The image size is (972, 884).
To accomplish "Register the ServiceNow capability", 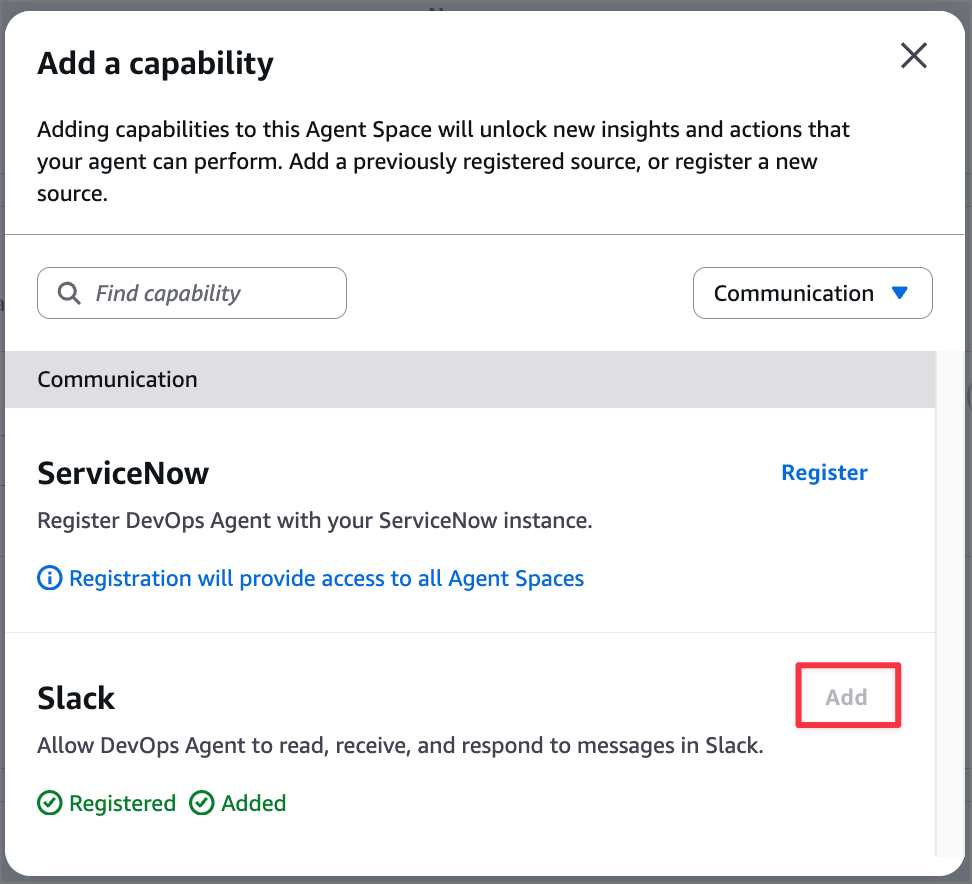I will (x=824, y=472).
